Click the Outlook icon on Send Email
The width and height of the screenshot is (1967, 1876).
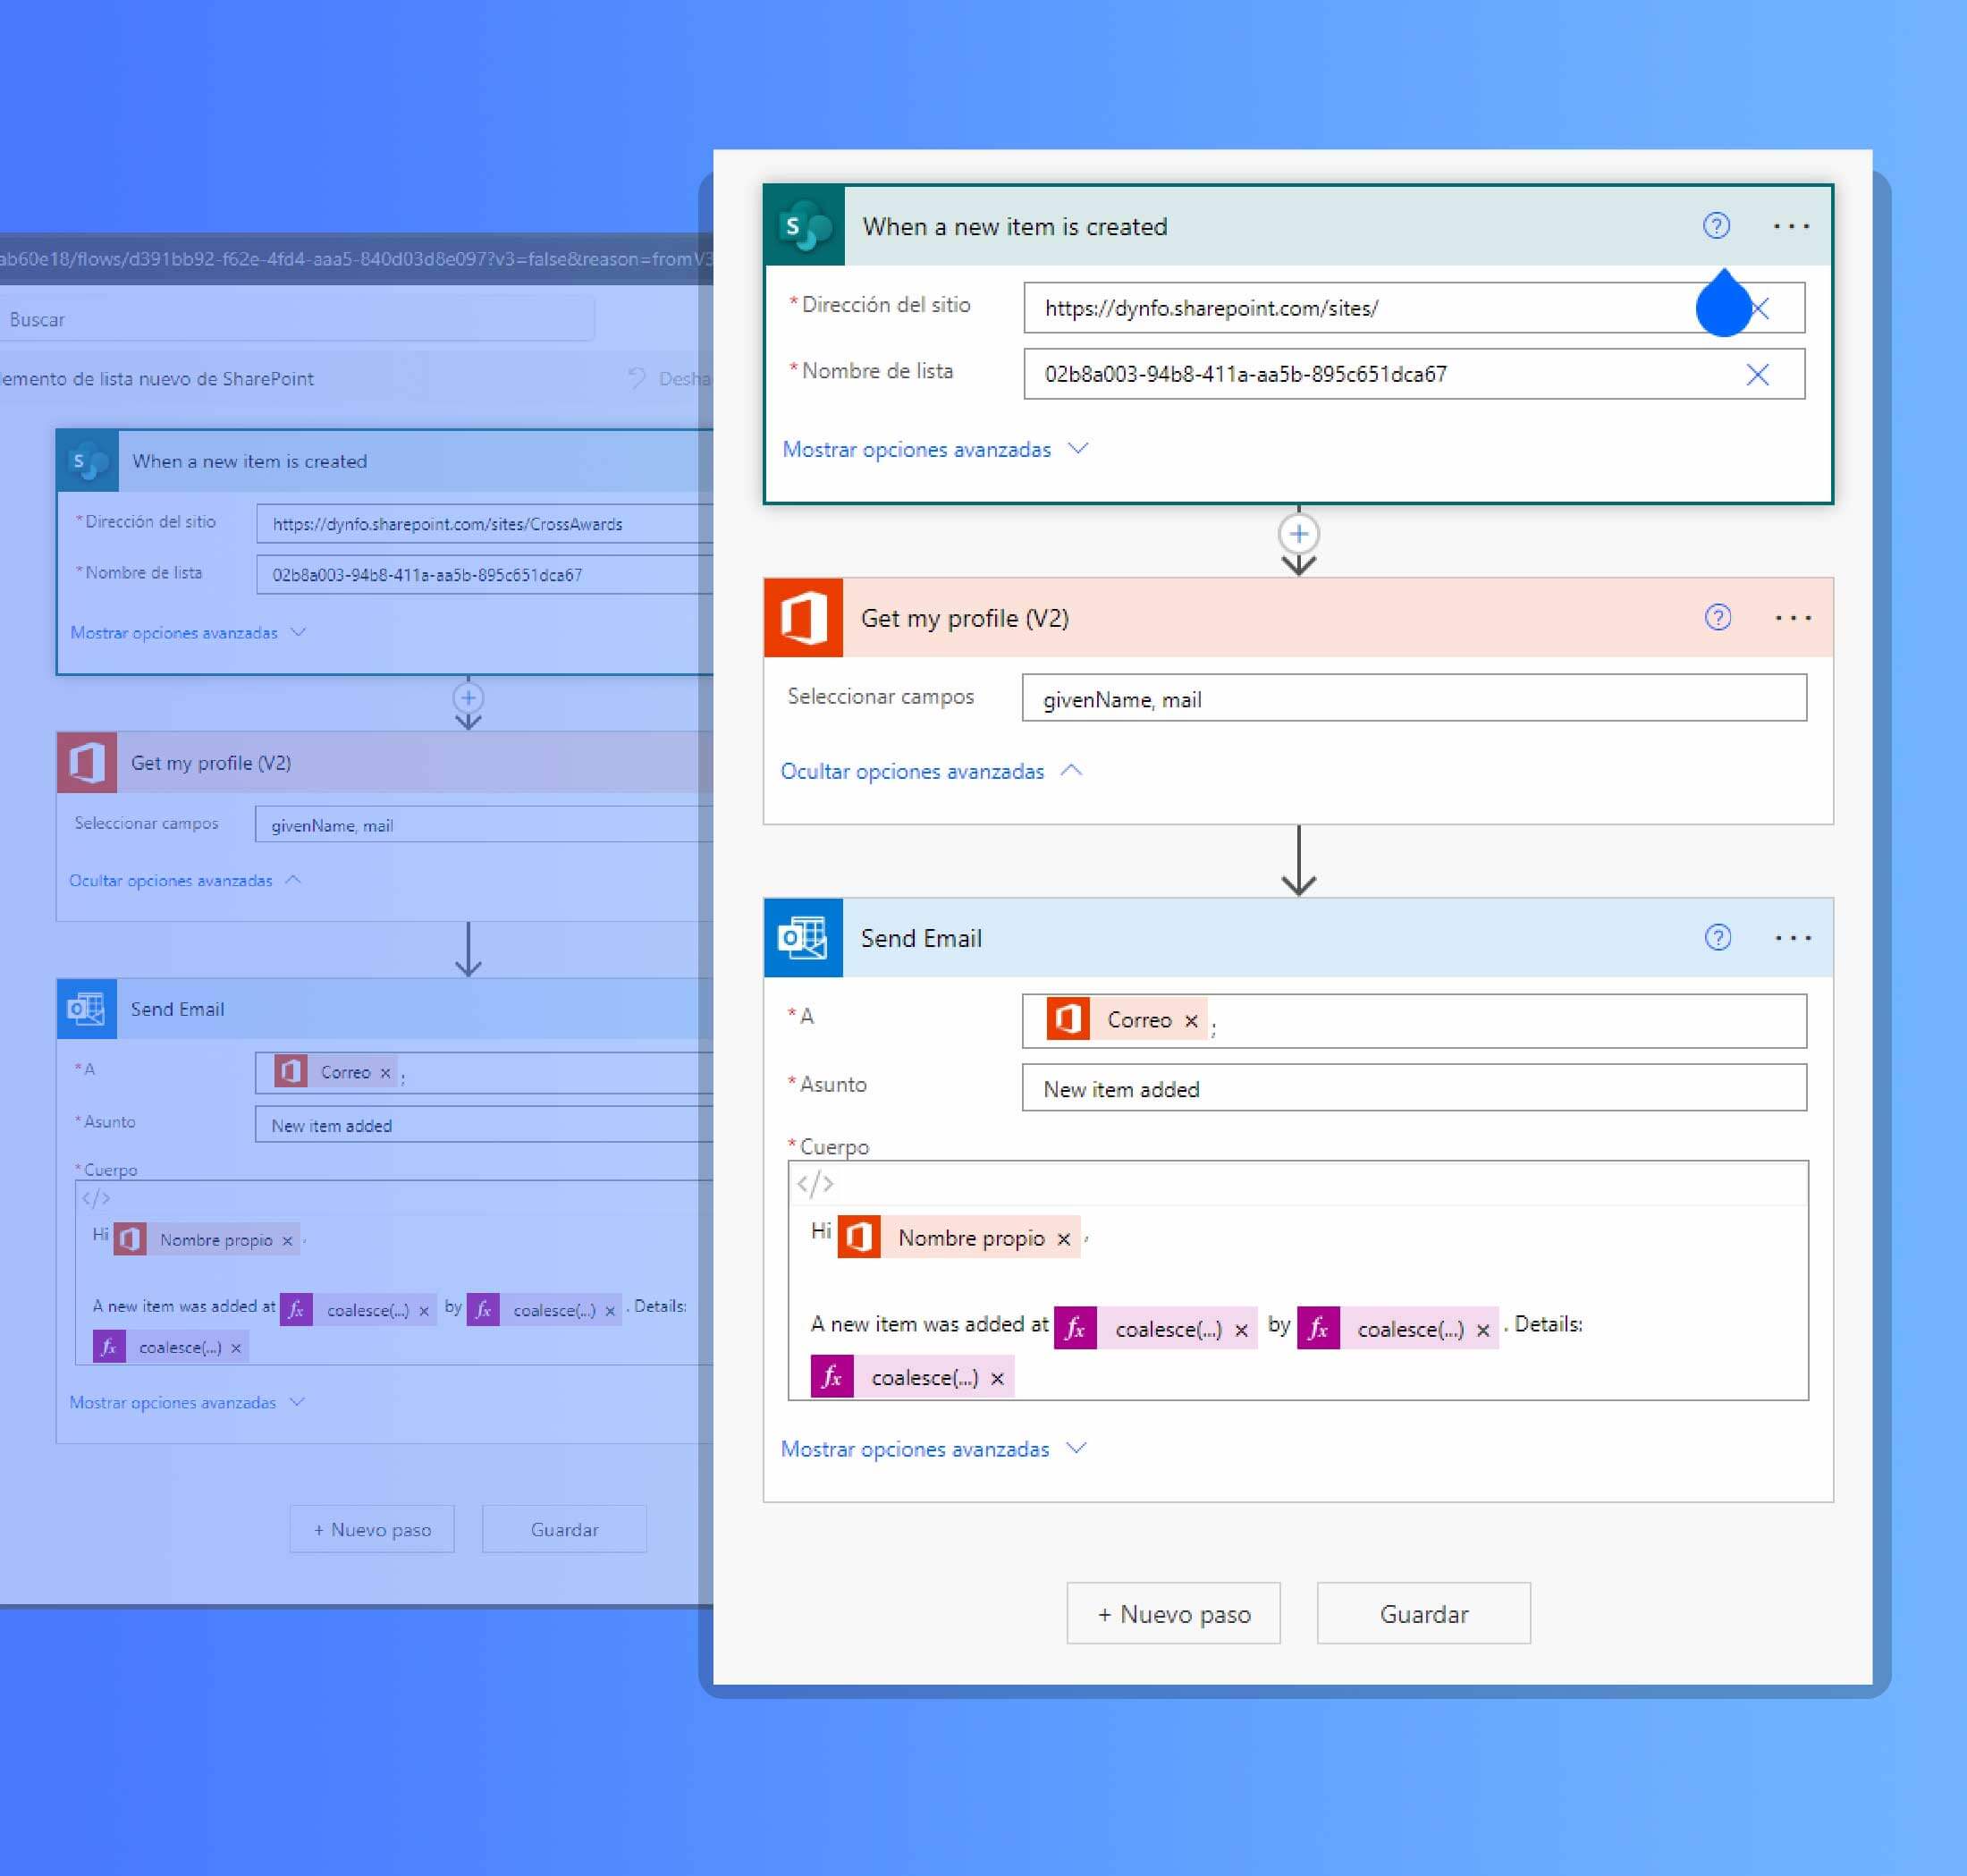(804, 938)
